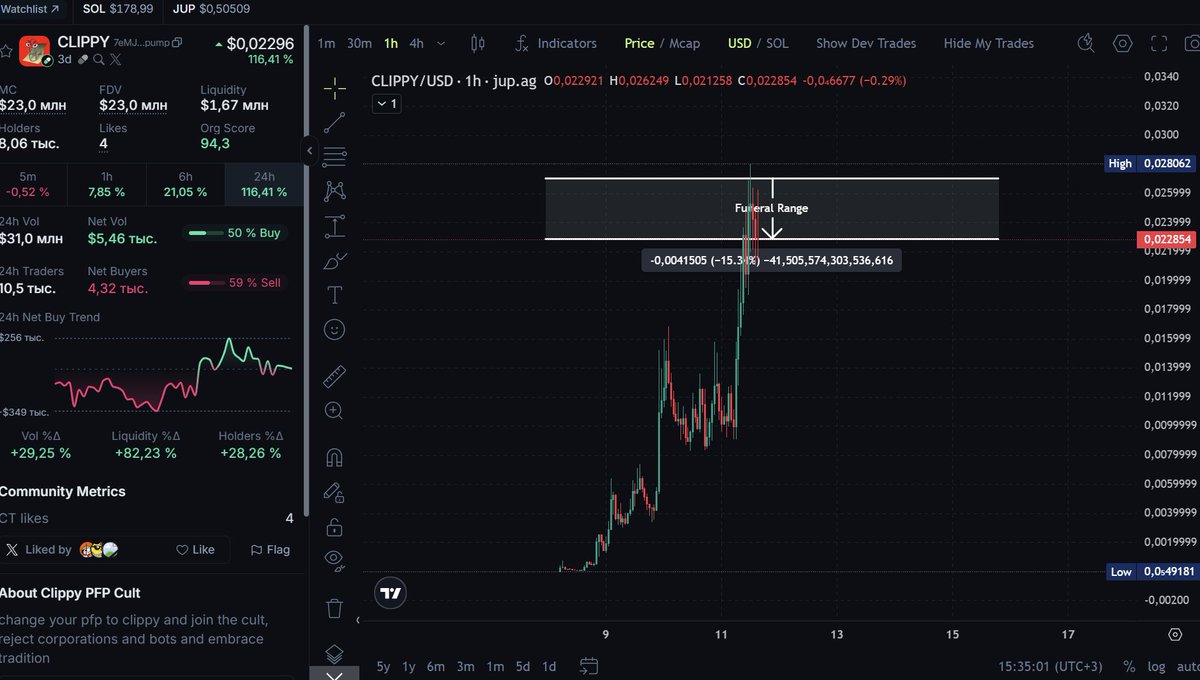This screenshot has width=1200, height=680.
Task: Switch chart to Price view
Action: (639, 43)
